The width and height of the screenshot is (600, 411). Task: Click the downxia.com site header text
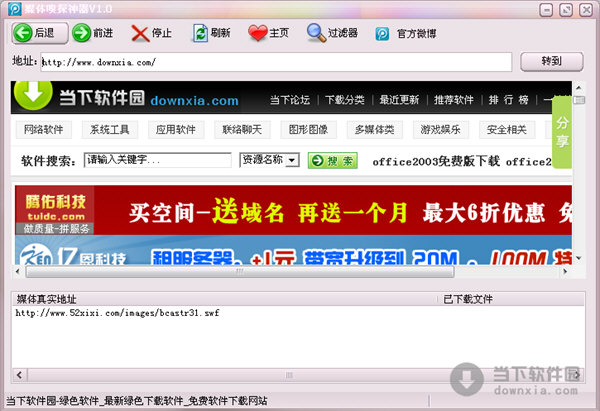[x=194, y=101]
